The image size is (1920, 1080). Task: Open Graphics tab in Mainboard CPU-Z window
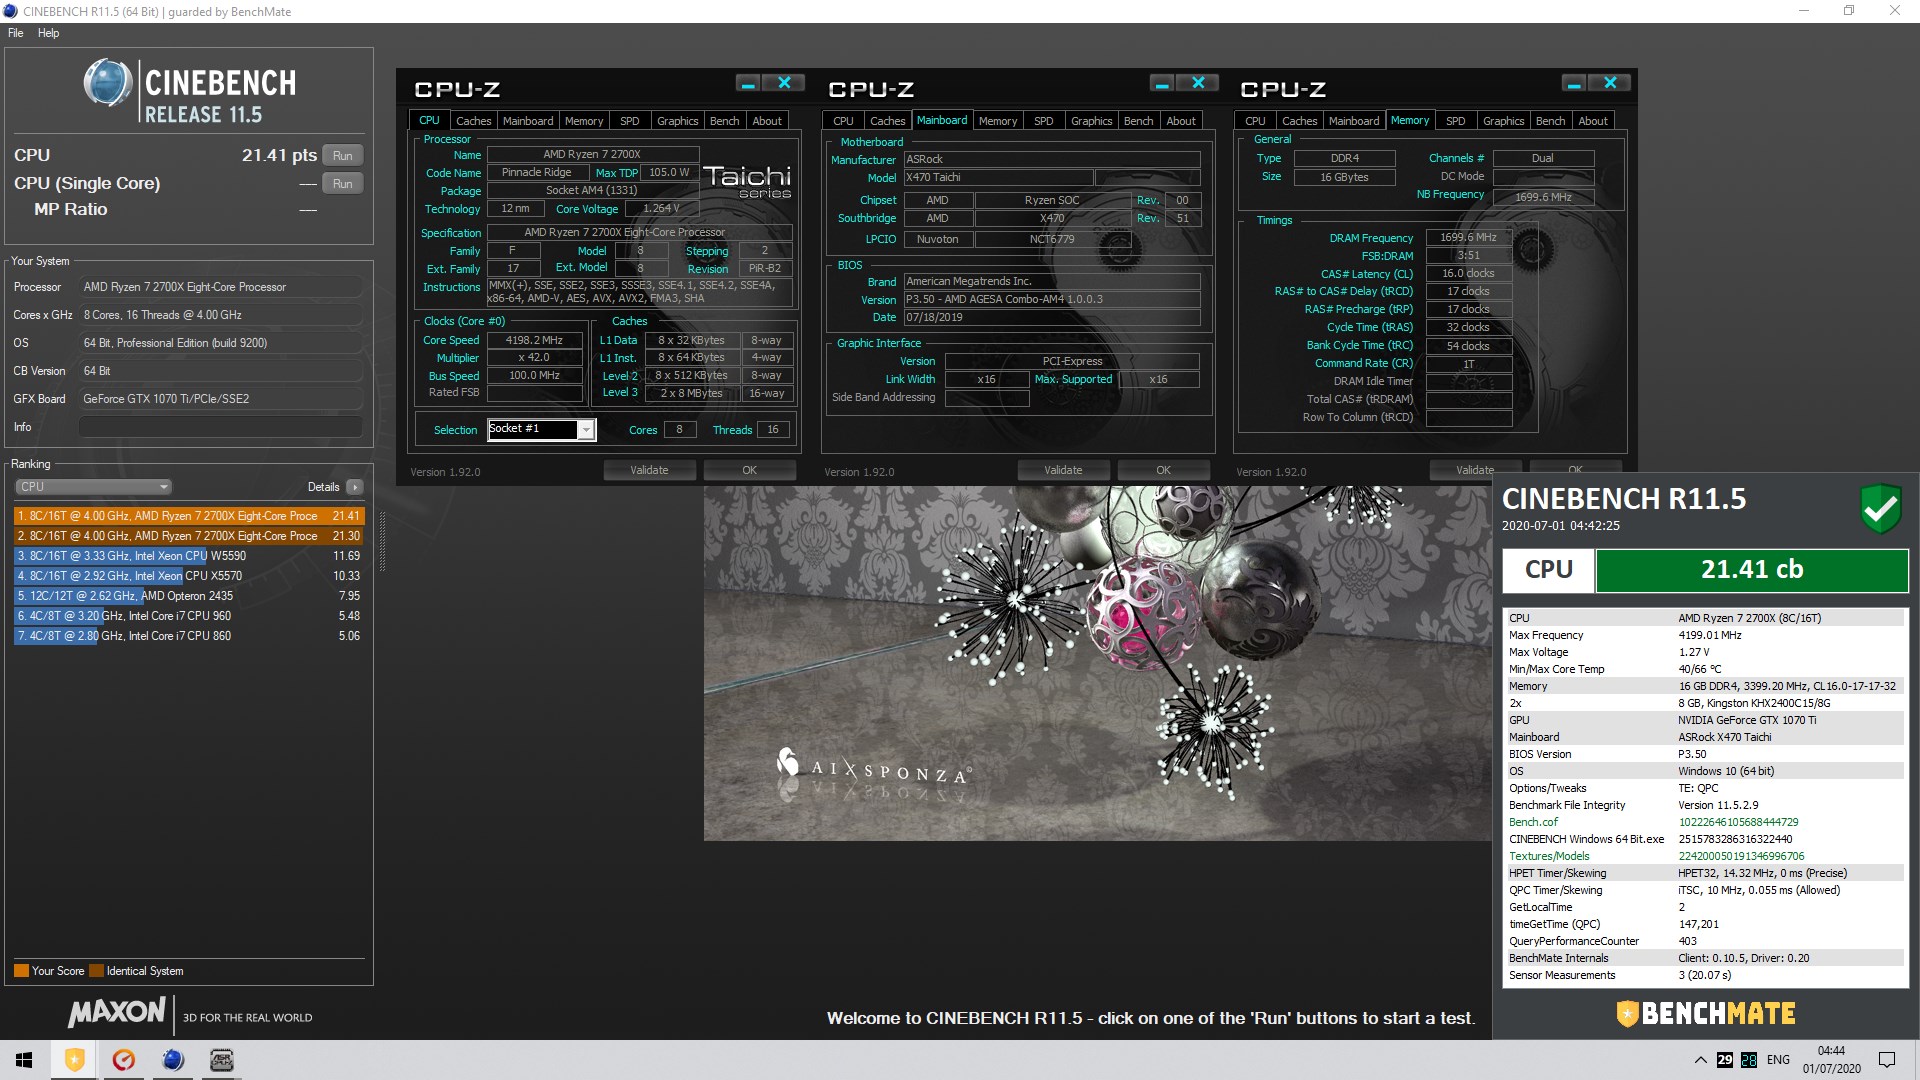click(x=1091, y=121)
